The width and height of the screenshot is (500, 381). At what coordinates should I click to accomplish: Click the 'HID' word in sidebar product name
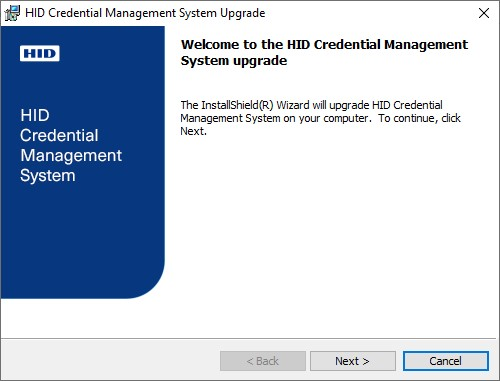(x=35, y=115)
